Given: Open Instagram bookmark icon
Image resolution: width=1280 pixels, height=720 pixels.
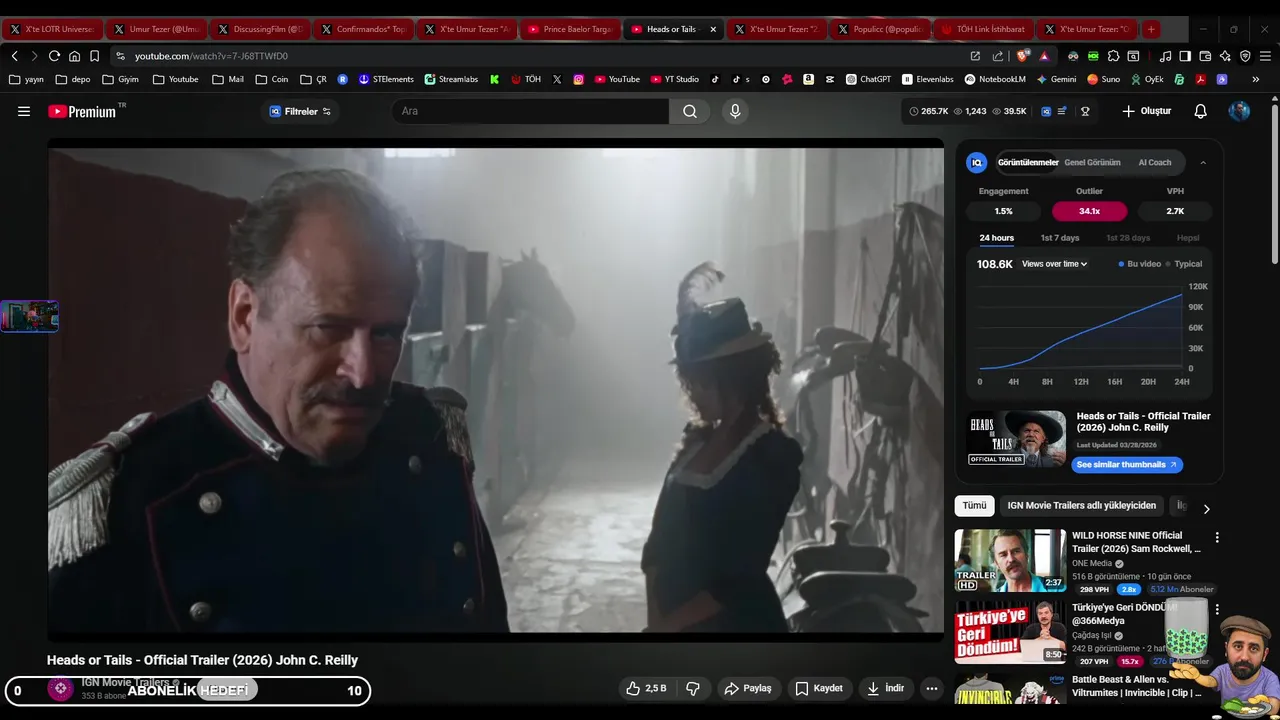Looking at the screenshot, I should [x=578, y=79].
